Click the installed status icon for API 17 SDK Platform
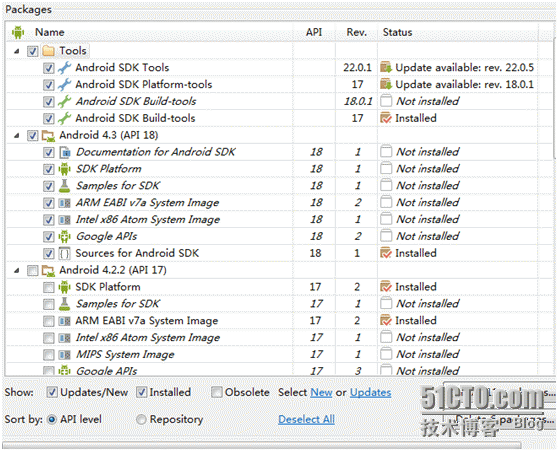The height and width of the screenshot is (451, 558). [386, 287]
